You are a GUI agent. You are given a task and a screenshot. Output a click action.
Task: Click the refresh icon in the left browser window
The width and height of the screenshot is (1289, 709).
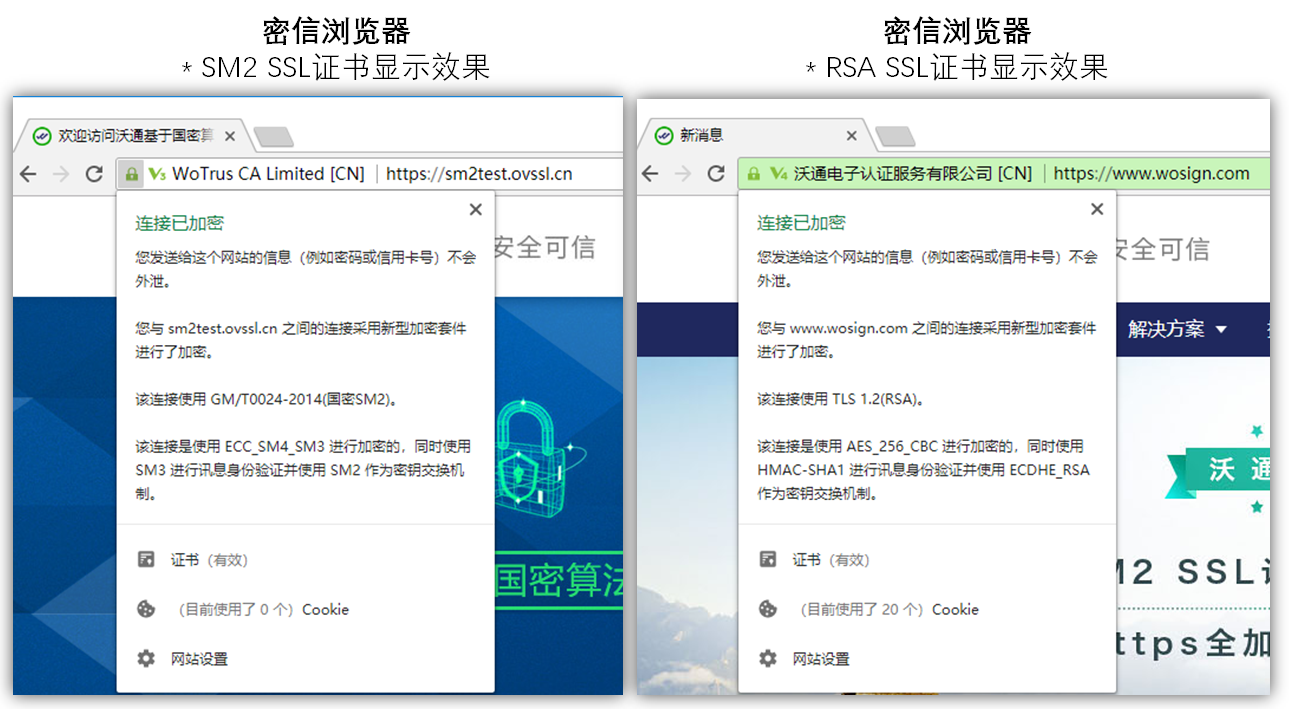point(94,172)
